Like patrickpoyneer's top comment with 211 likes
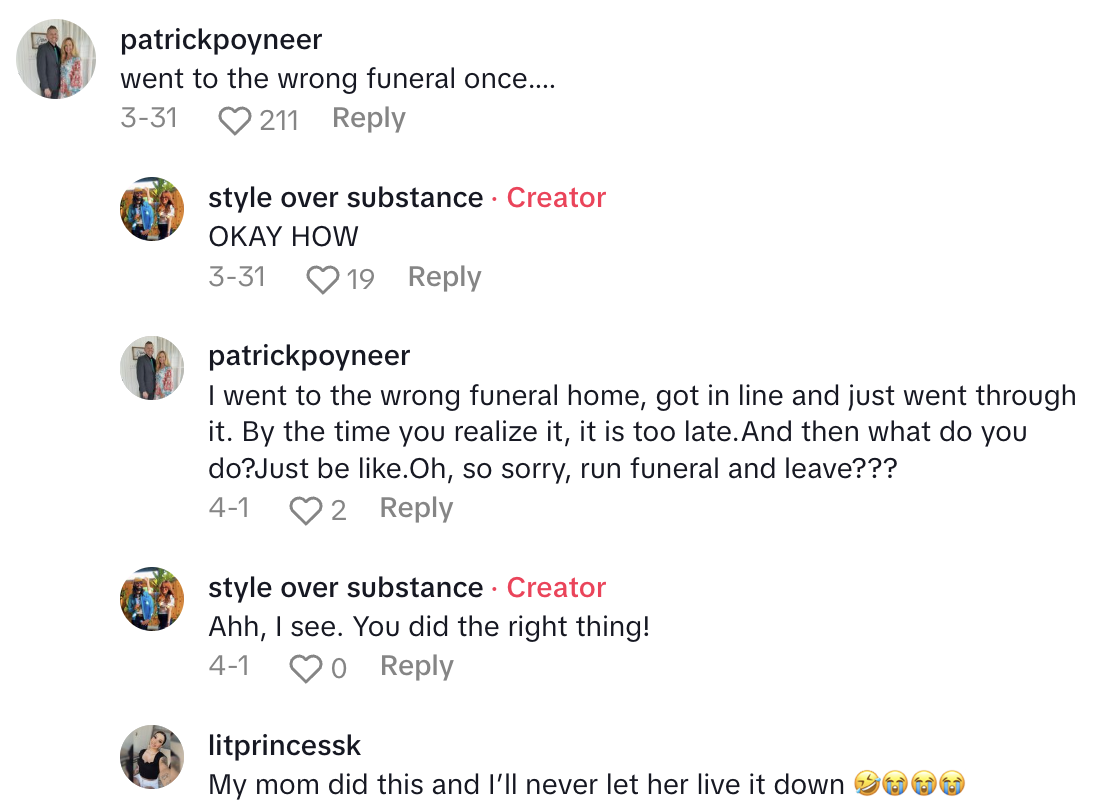This screenshot has height=810, width=1102. [233, 119]
